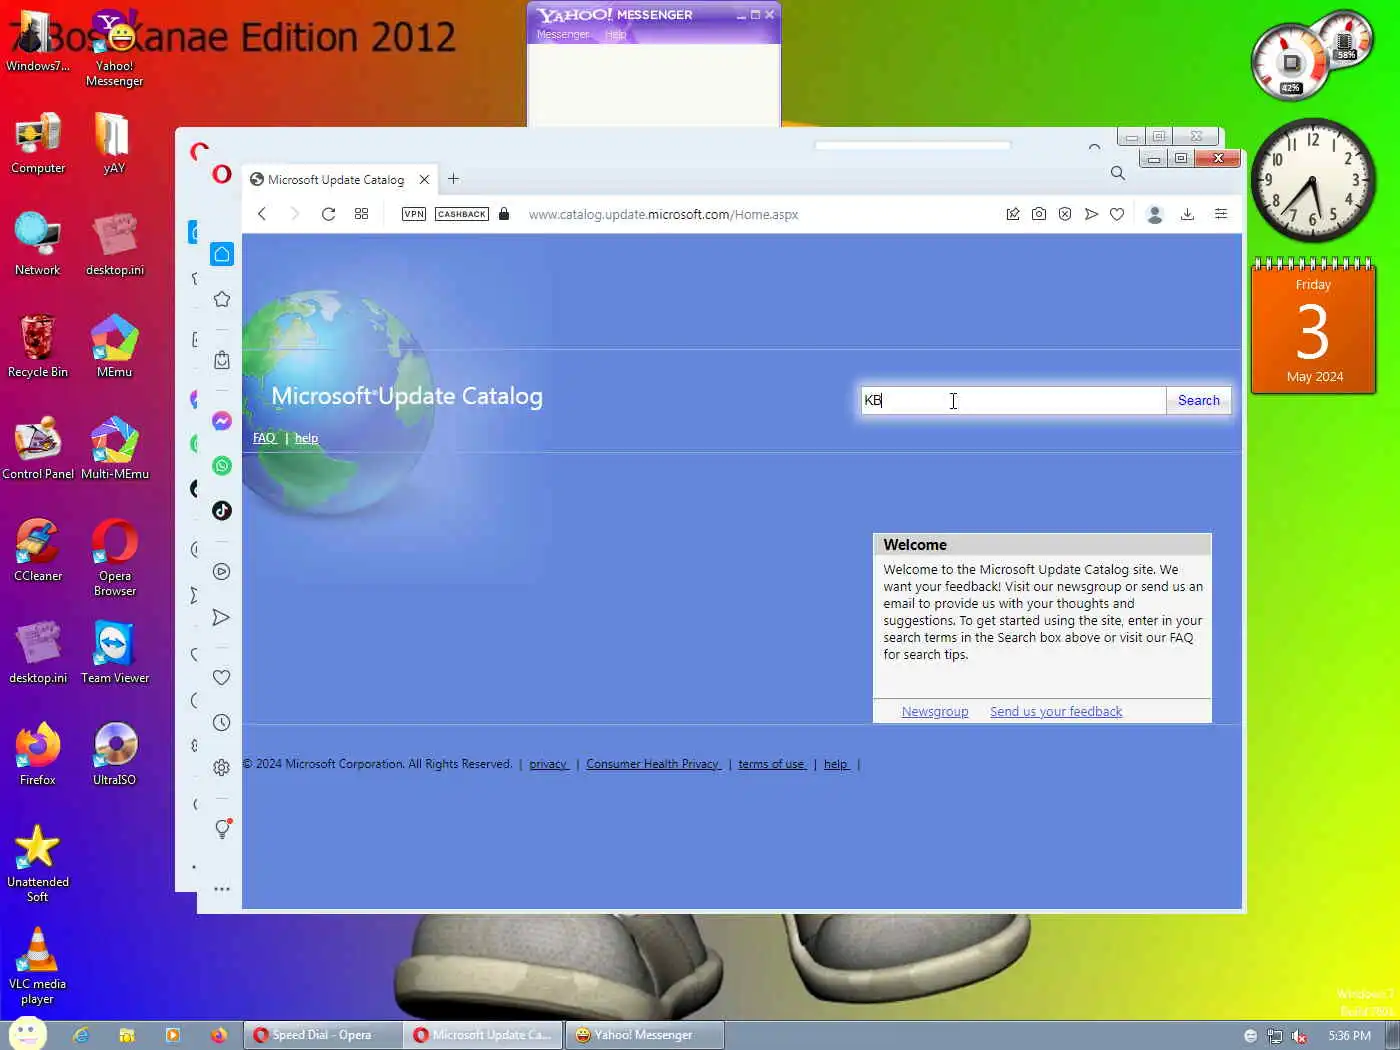
Task: Open the tab search magnifier icon
Action: pyautogui.click(x=1118, y=173)
